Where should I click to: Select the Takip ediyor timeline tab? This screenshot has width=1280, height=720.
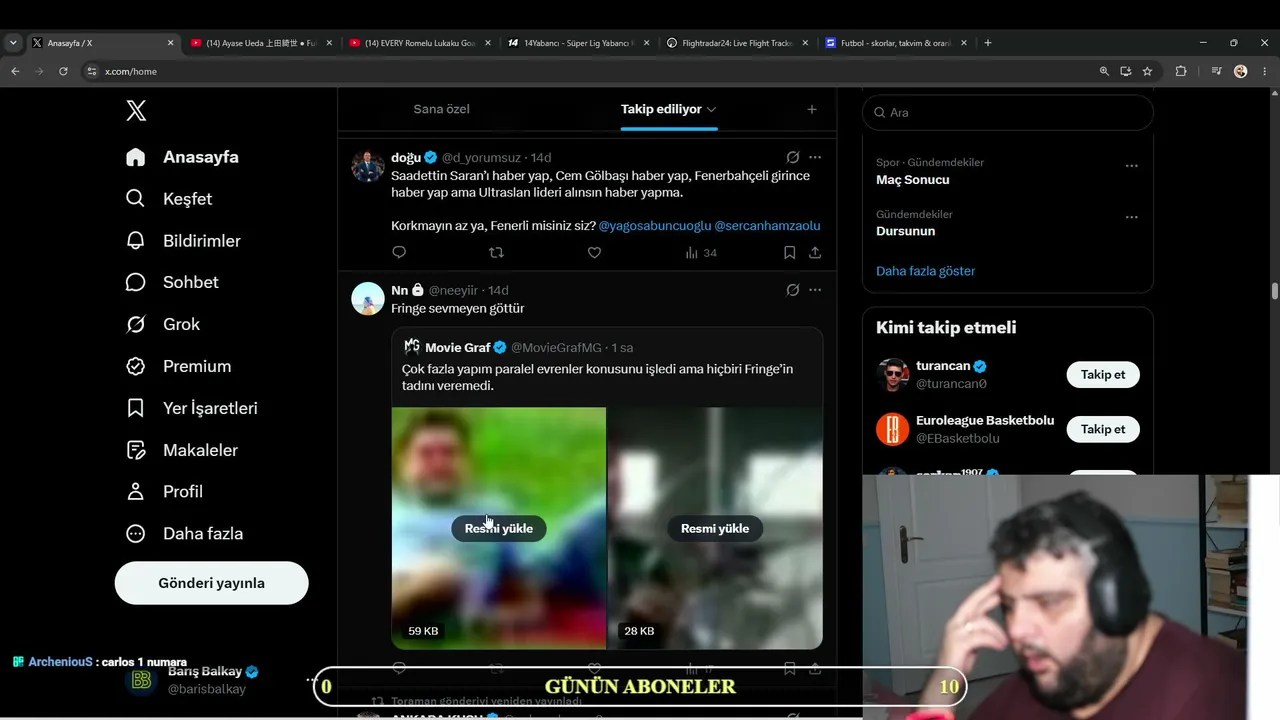(661, 109)
